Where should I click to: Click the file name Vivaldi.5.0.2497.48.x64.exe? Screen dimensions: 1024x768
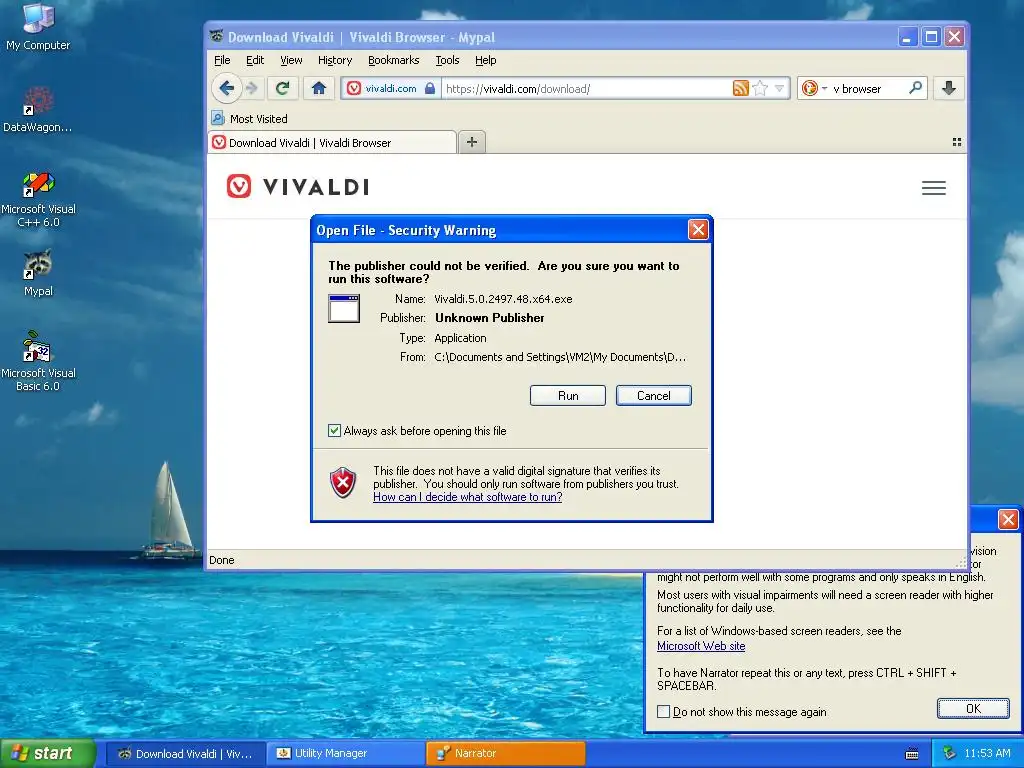pos(504,299)
